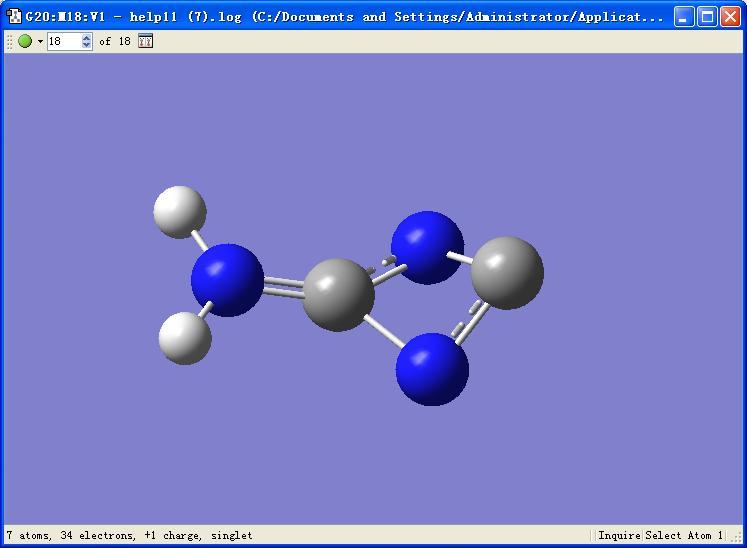747x548 pixels.
Task: Open the multi-frame view icon next to 'of 18'
Action: pos(145,41)
